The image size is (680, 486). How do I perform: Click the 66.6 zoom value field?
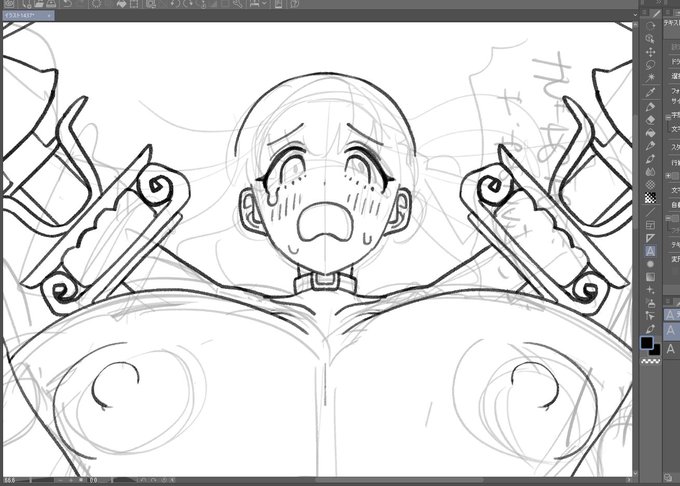[x=9, y=480]
